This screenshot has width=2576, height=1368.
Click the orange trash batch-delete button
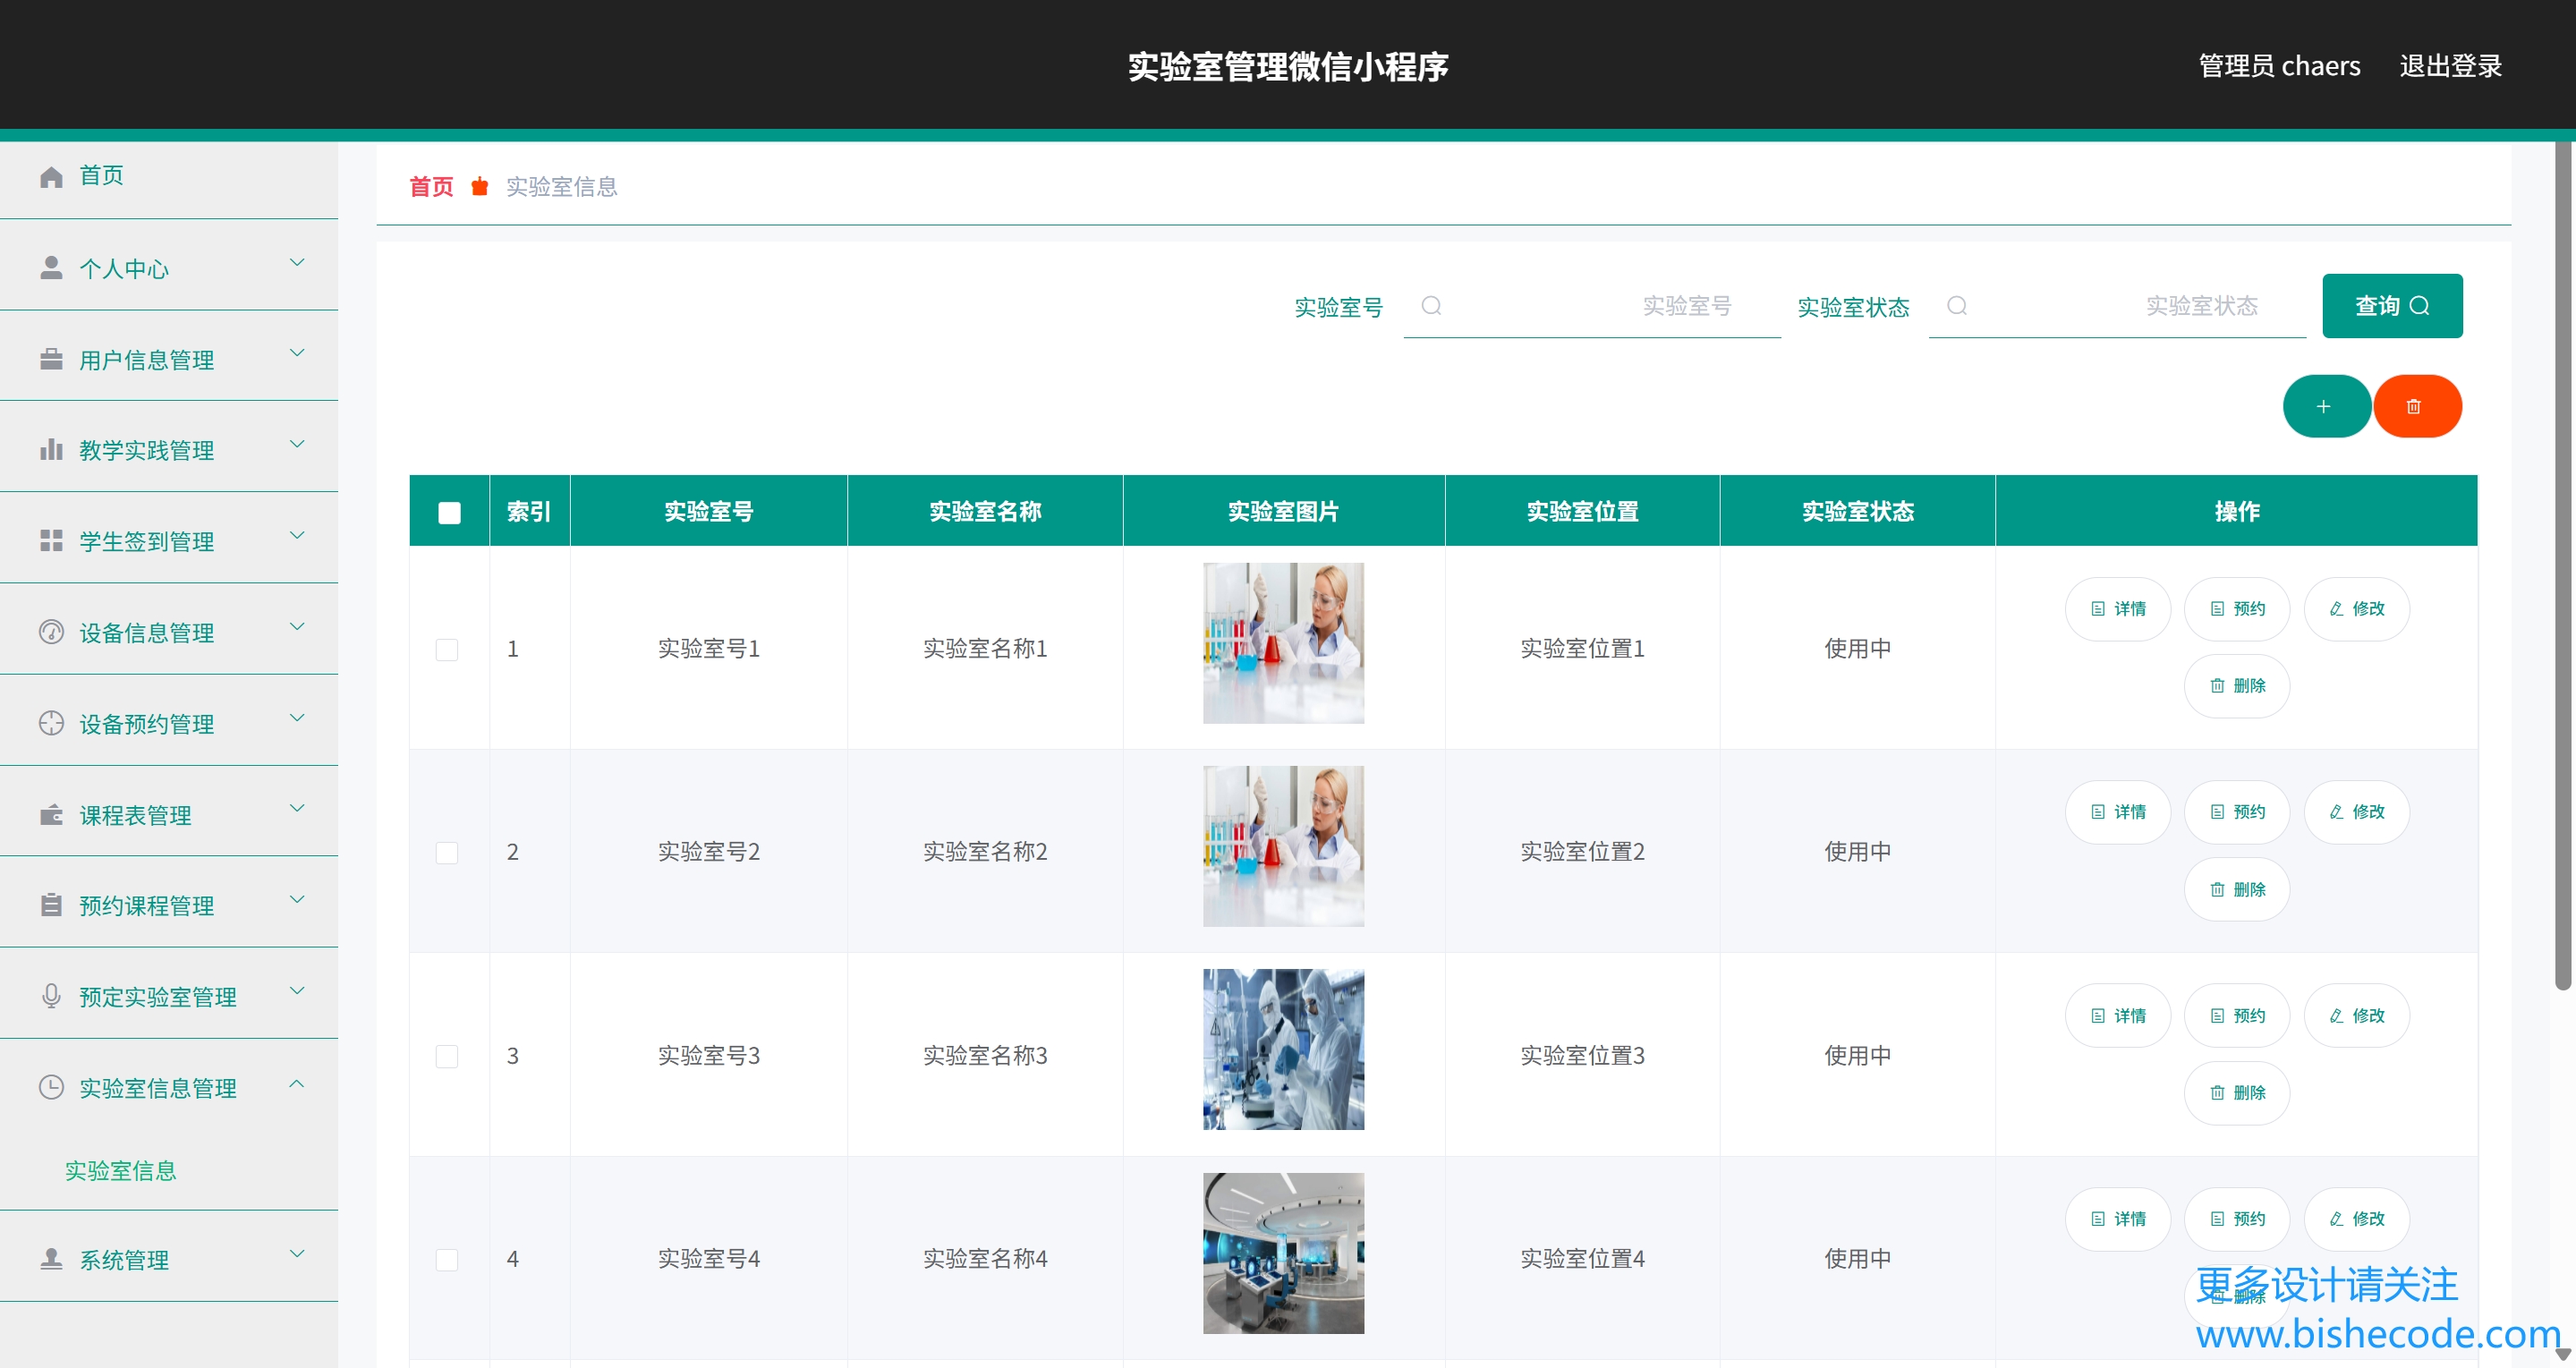click(x=2415, y=406)
